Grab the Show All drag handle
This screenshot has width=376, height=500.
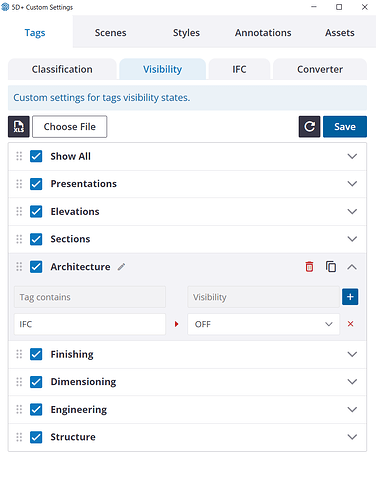pyautogui.click(x=19, y=156)
